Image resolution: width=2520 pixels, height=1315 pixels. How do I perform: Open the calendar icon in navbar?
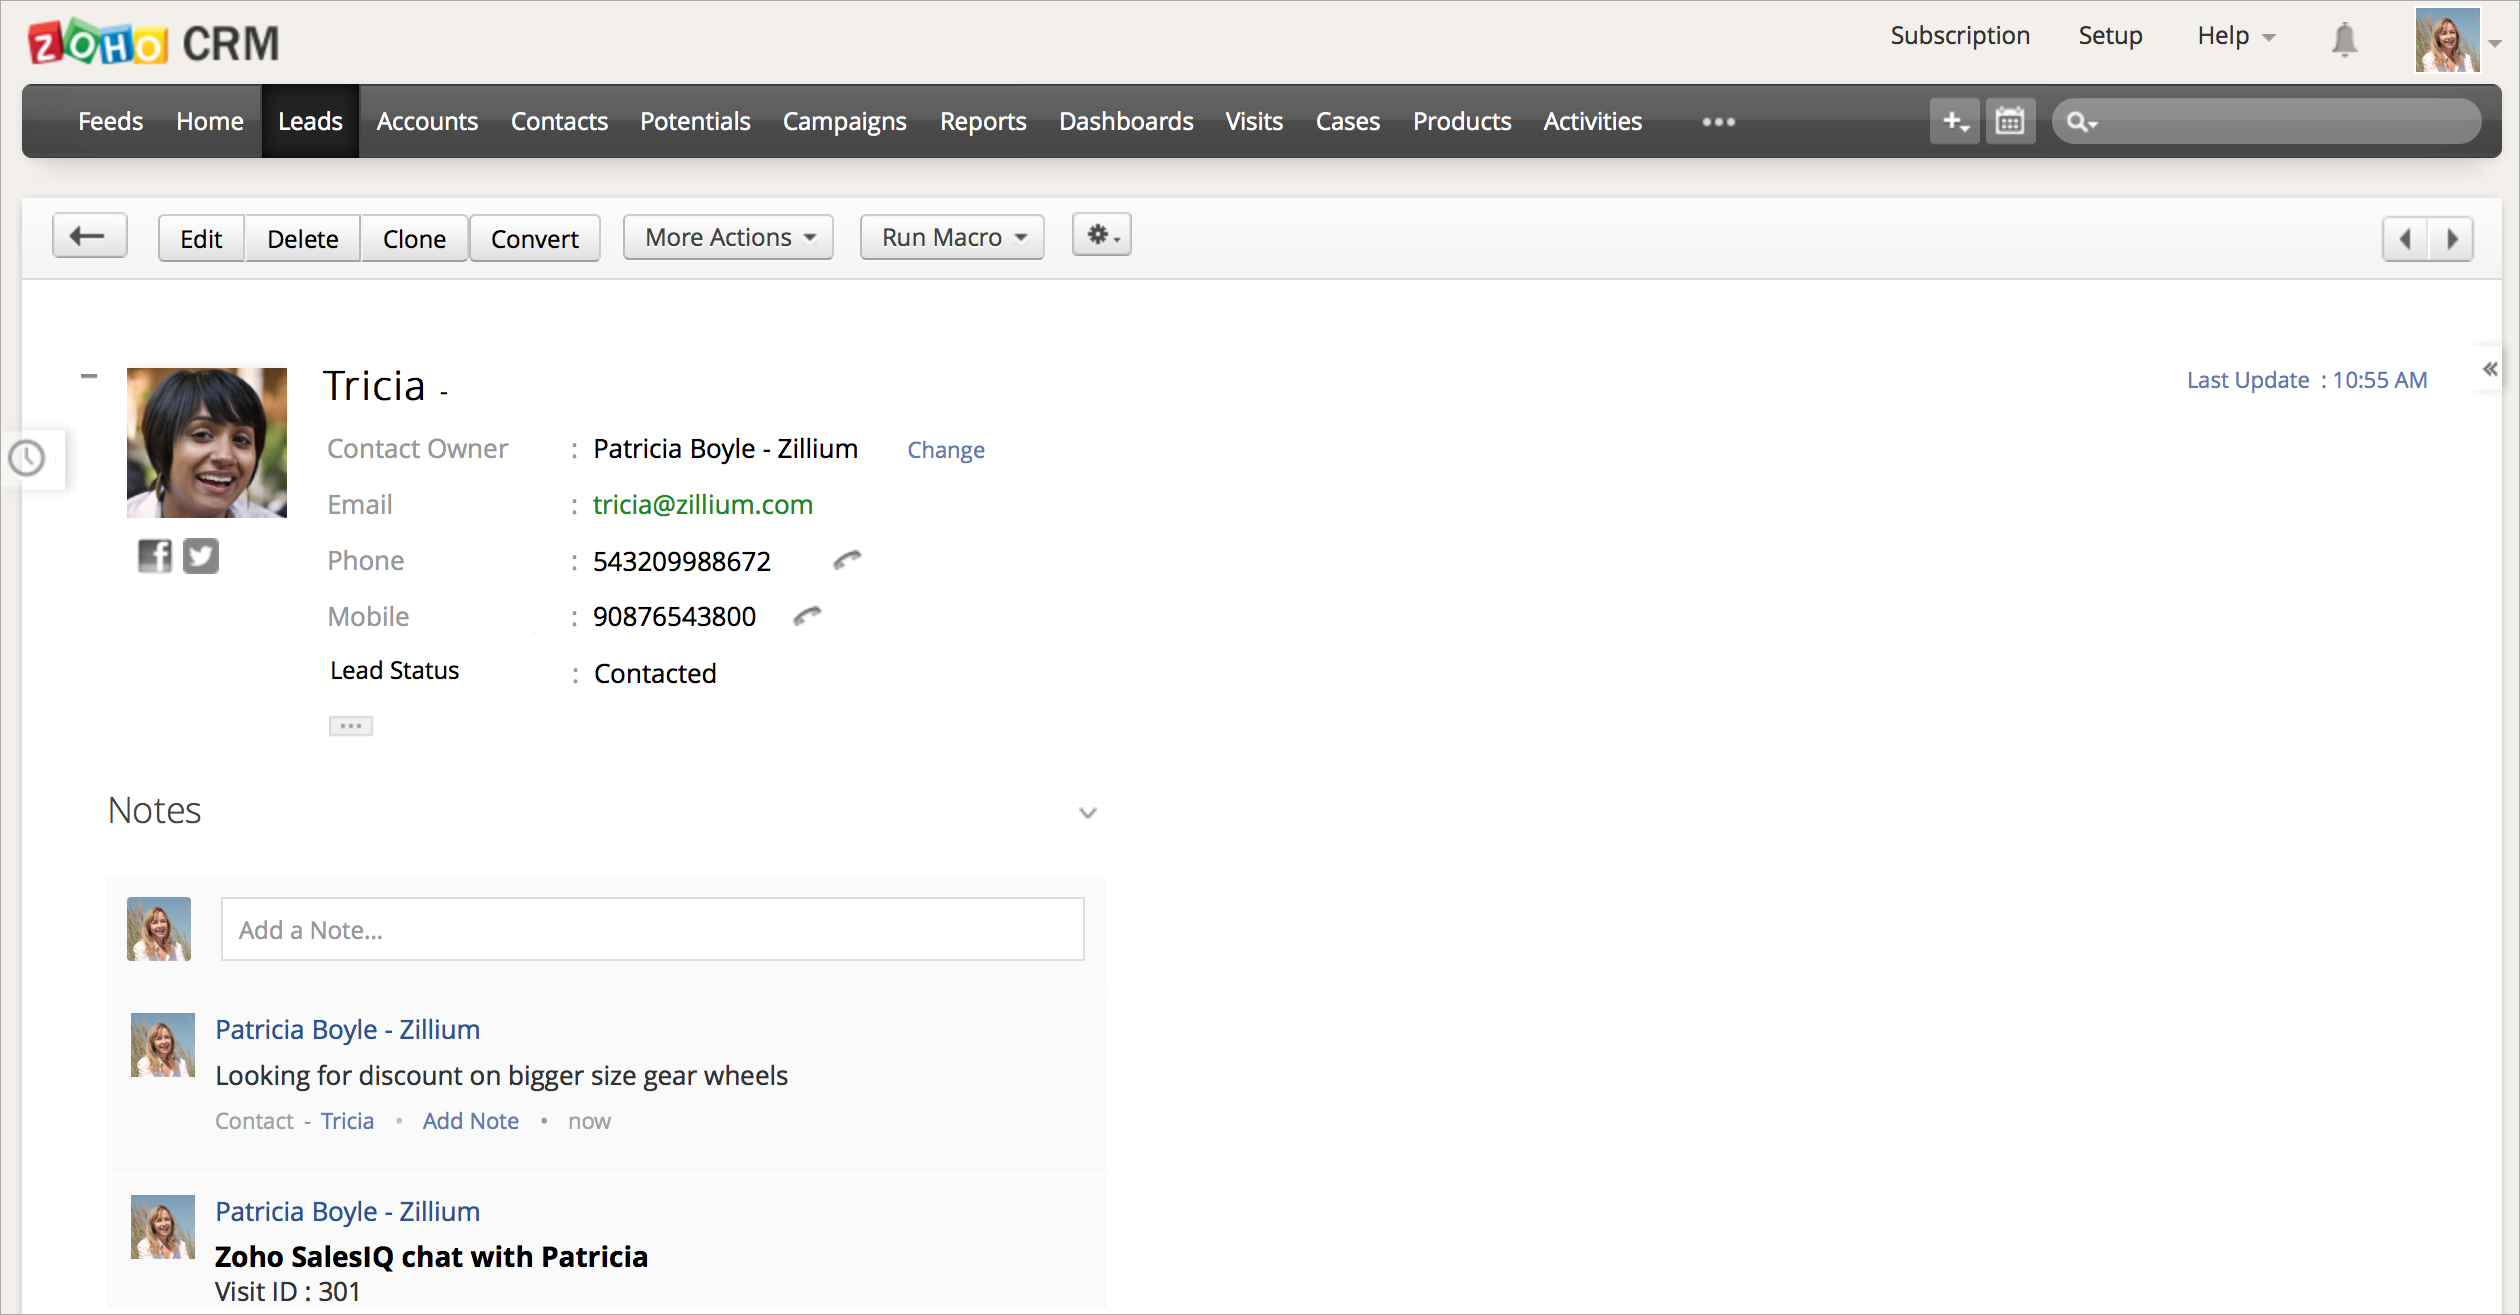(x=2010, y=122)
